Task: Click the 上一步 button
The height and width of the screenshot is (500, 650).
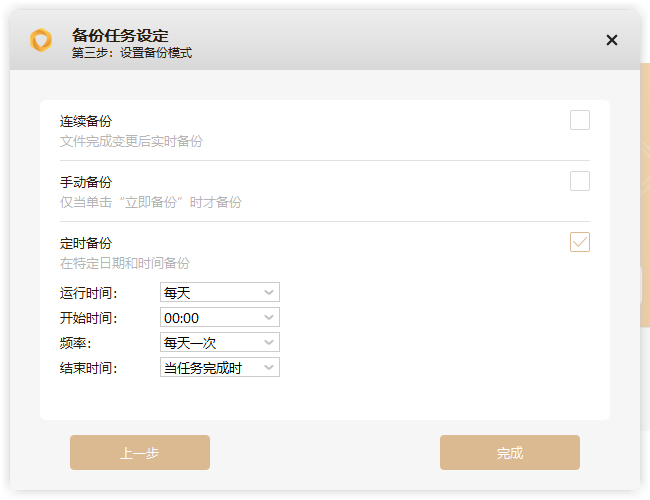Action: pyautogui.click(x=140, y=452)
